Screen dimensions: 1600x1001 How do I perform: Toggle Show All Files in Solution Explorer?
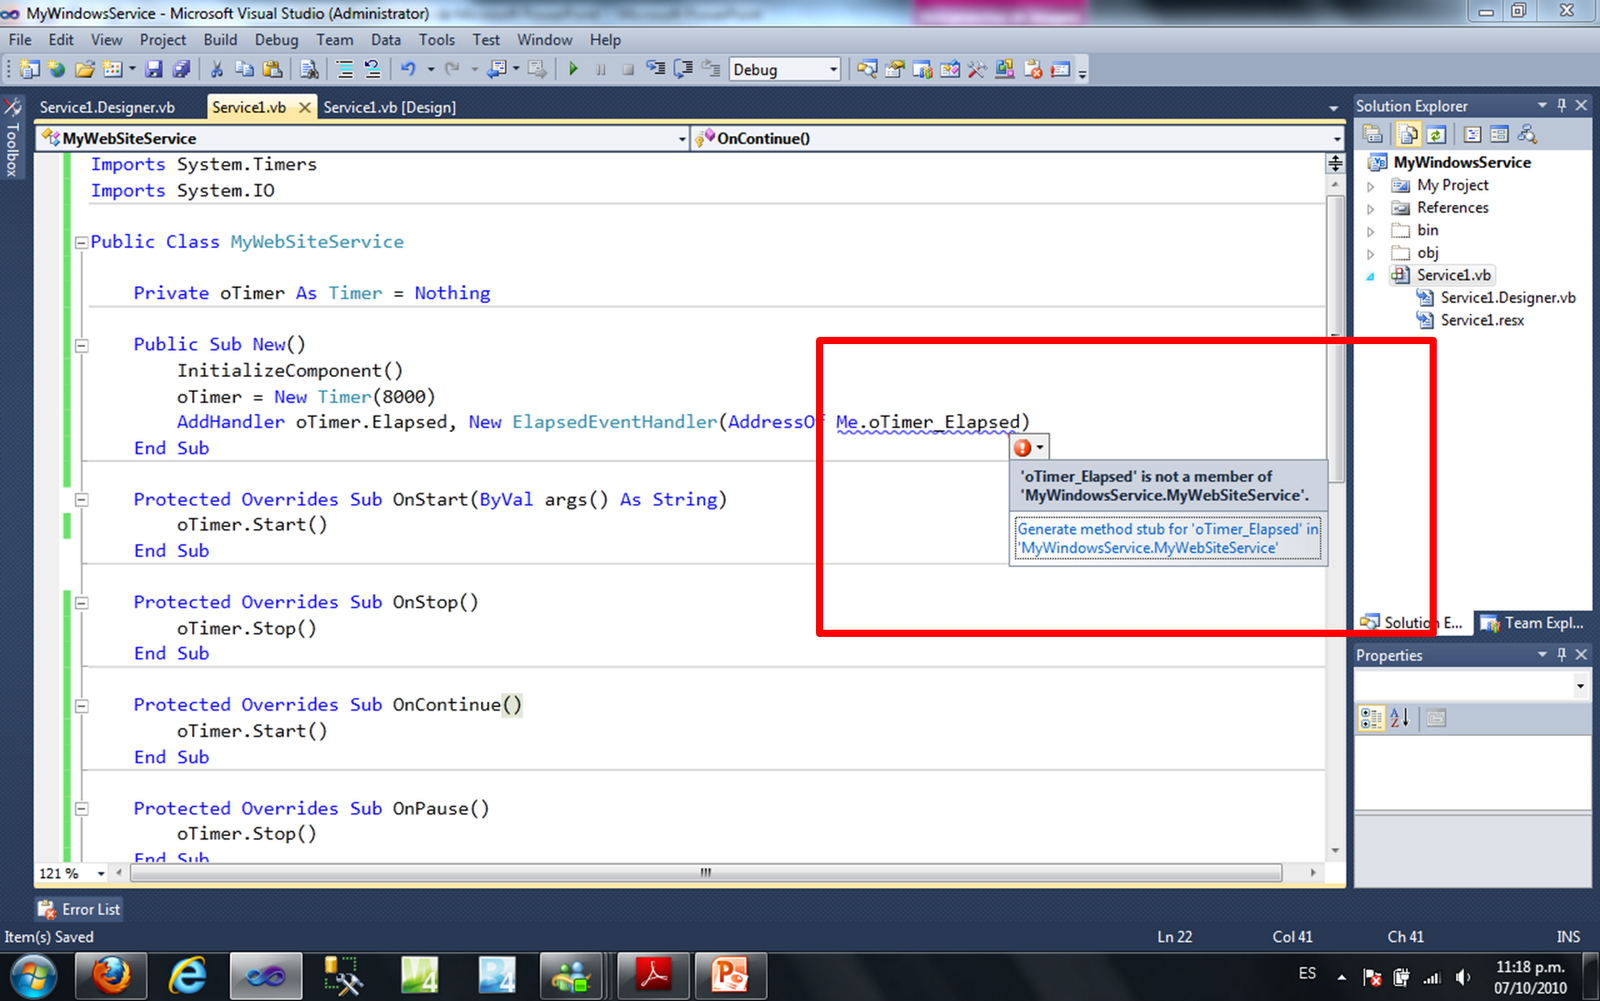coord(1408,134)
